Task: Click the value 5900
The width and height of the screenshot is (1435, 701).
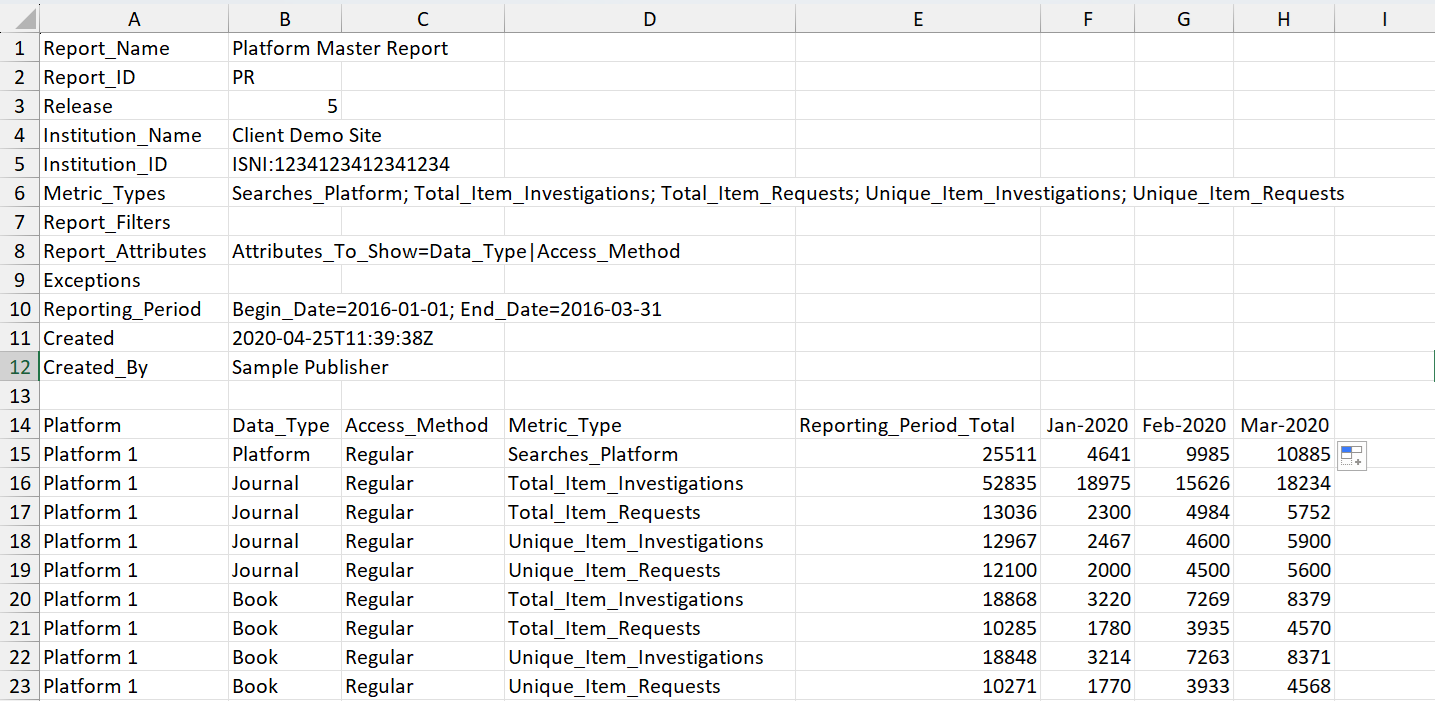Action: [x=1284, y=541]
